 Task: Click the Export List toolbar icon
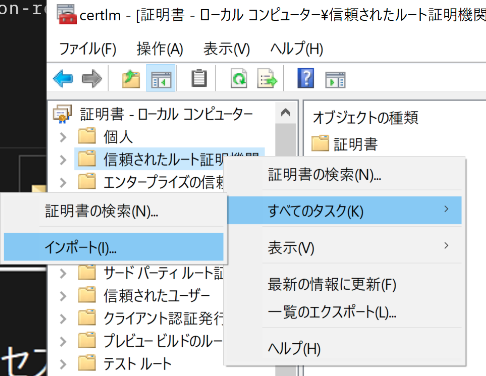pyautogui.click(x=267, y=79)
